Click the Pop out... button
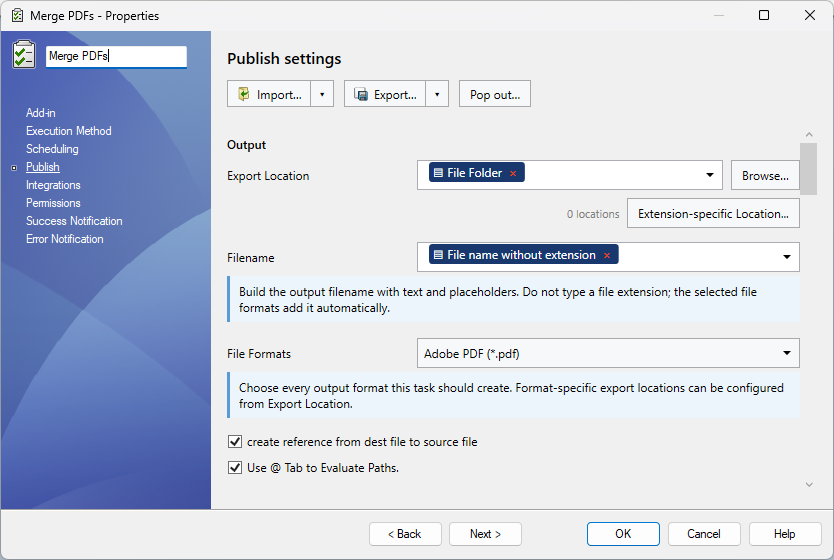Viewport: 834px width, 560px height. 495,94
